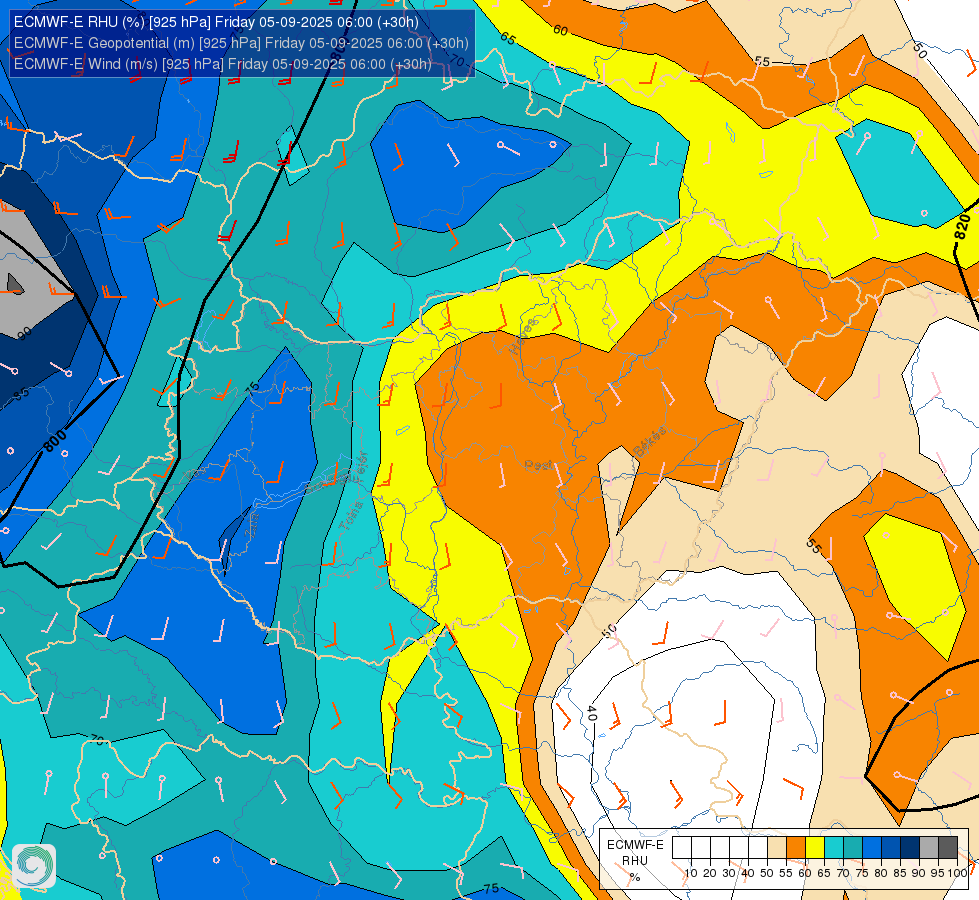Click the orange 55-60 legend swatch
Viewport: 979px width, 900px height.
(796, 848)
